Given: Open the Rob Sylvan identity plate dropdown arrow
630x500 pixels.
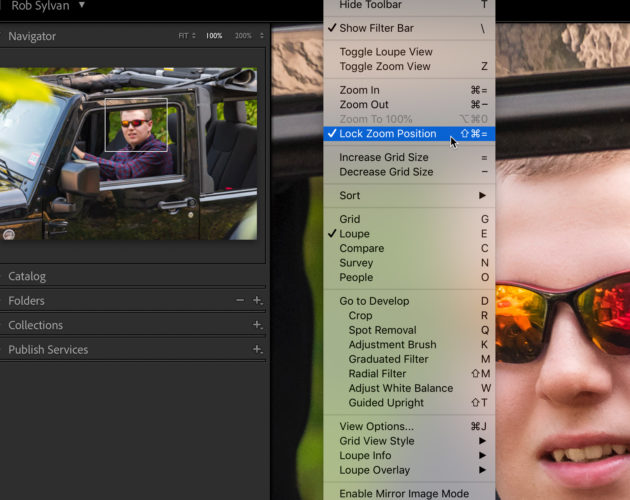Looking at the screenshot, I should tap(82, 5).
